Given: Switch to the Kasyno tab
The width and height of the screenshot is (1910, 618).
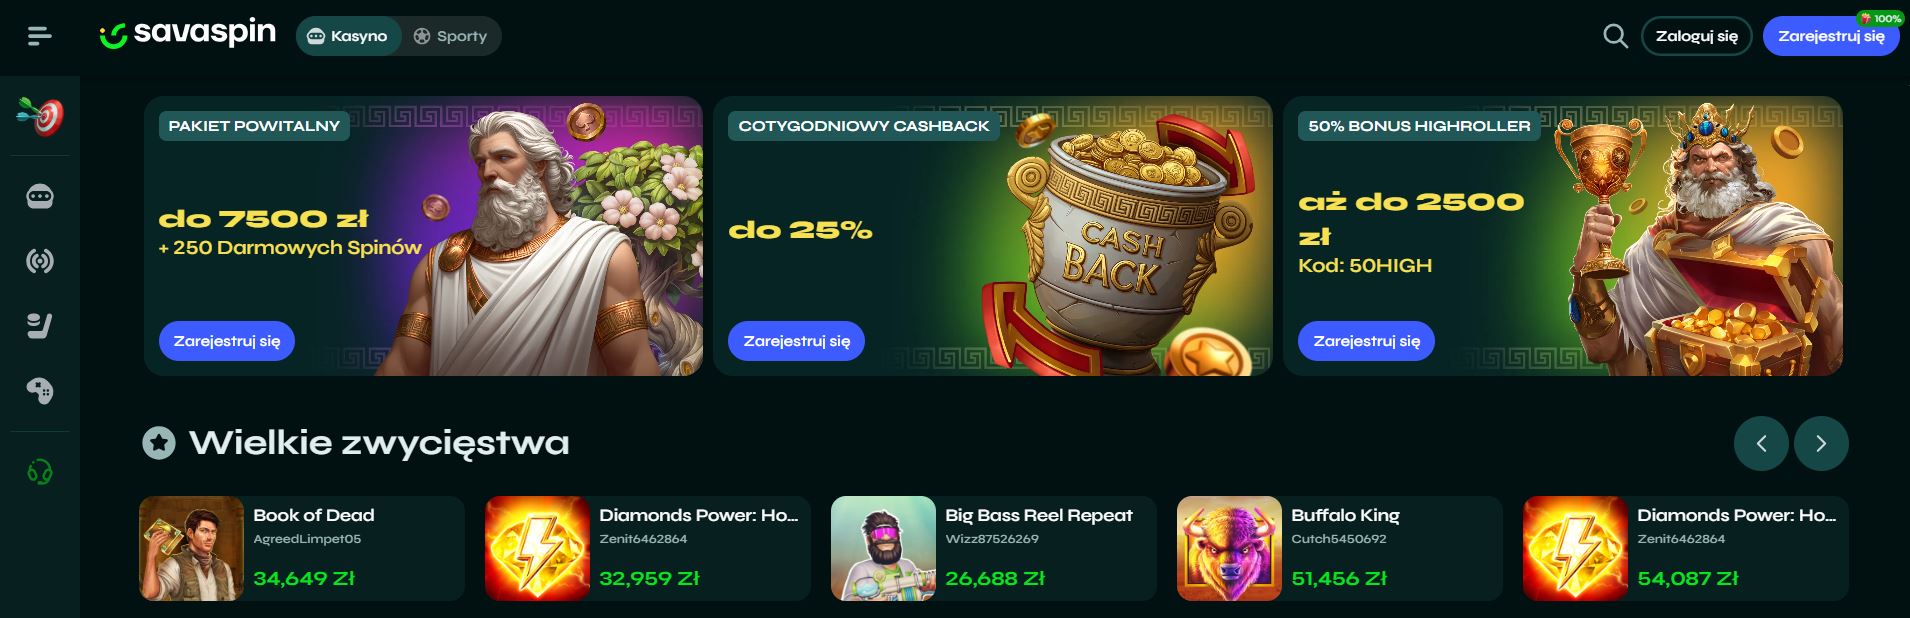Looking at the screenshot, I should click(348, 36).
